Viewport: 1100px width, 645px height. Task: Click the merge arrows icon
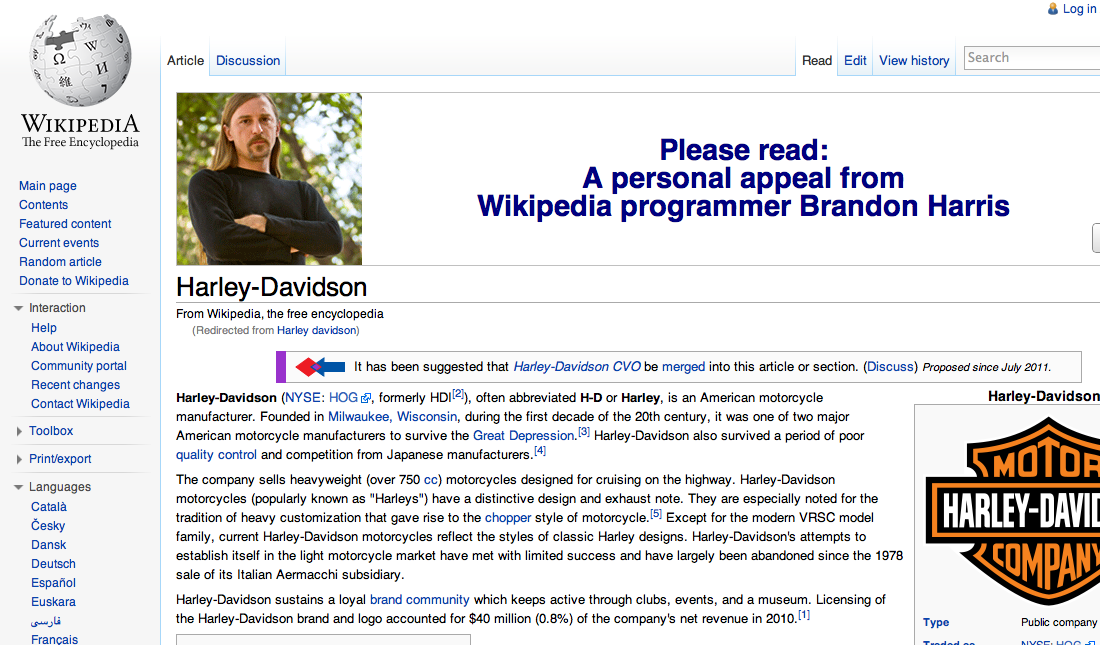(x=320, y=367)
